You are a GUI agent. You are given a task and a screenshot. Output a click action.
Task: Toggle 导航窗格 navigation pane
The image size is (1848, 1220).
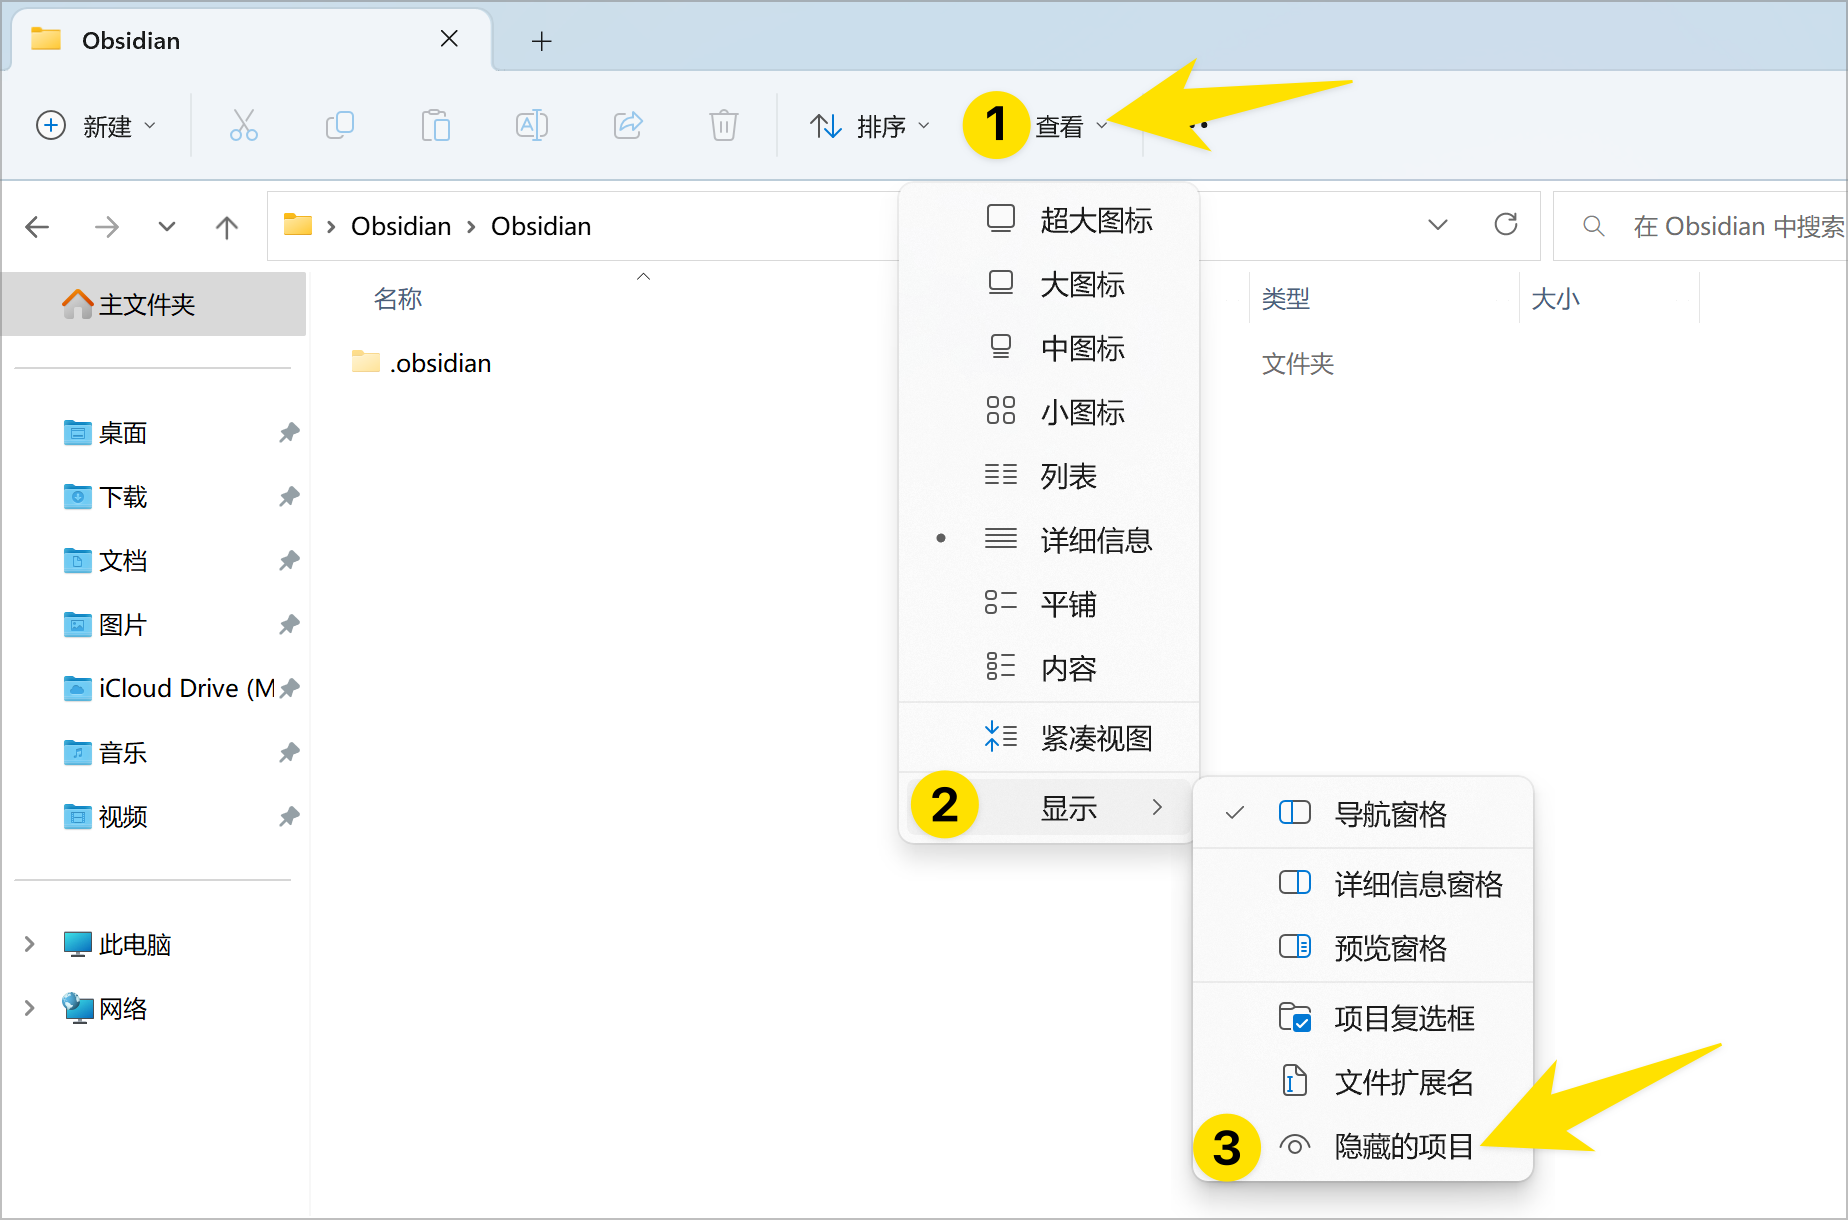coord(1363,814)
